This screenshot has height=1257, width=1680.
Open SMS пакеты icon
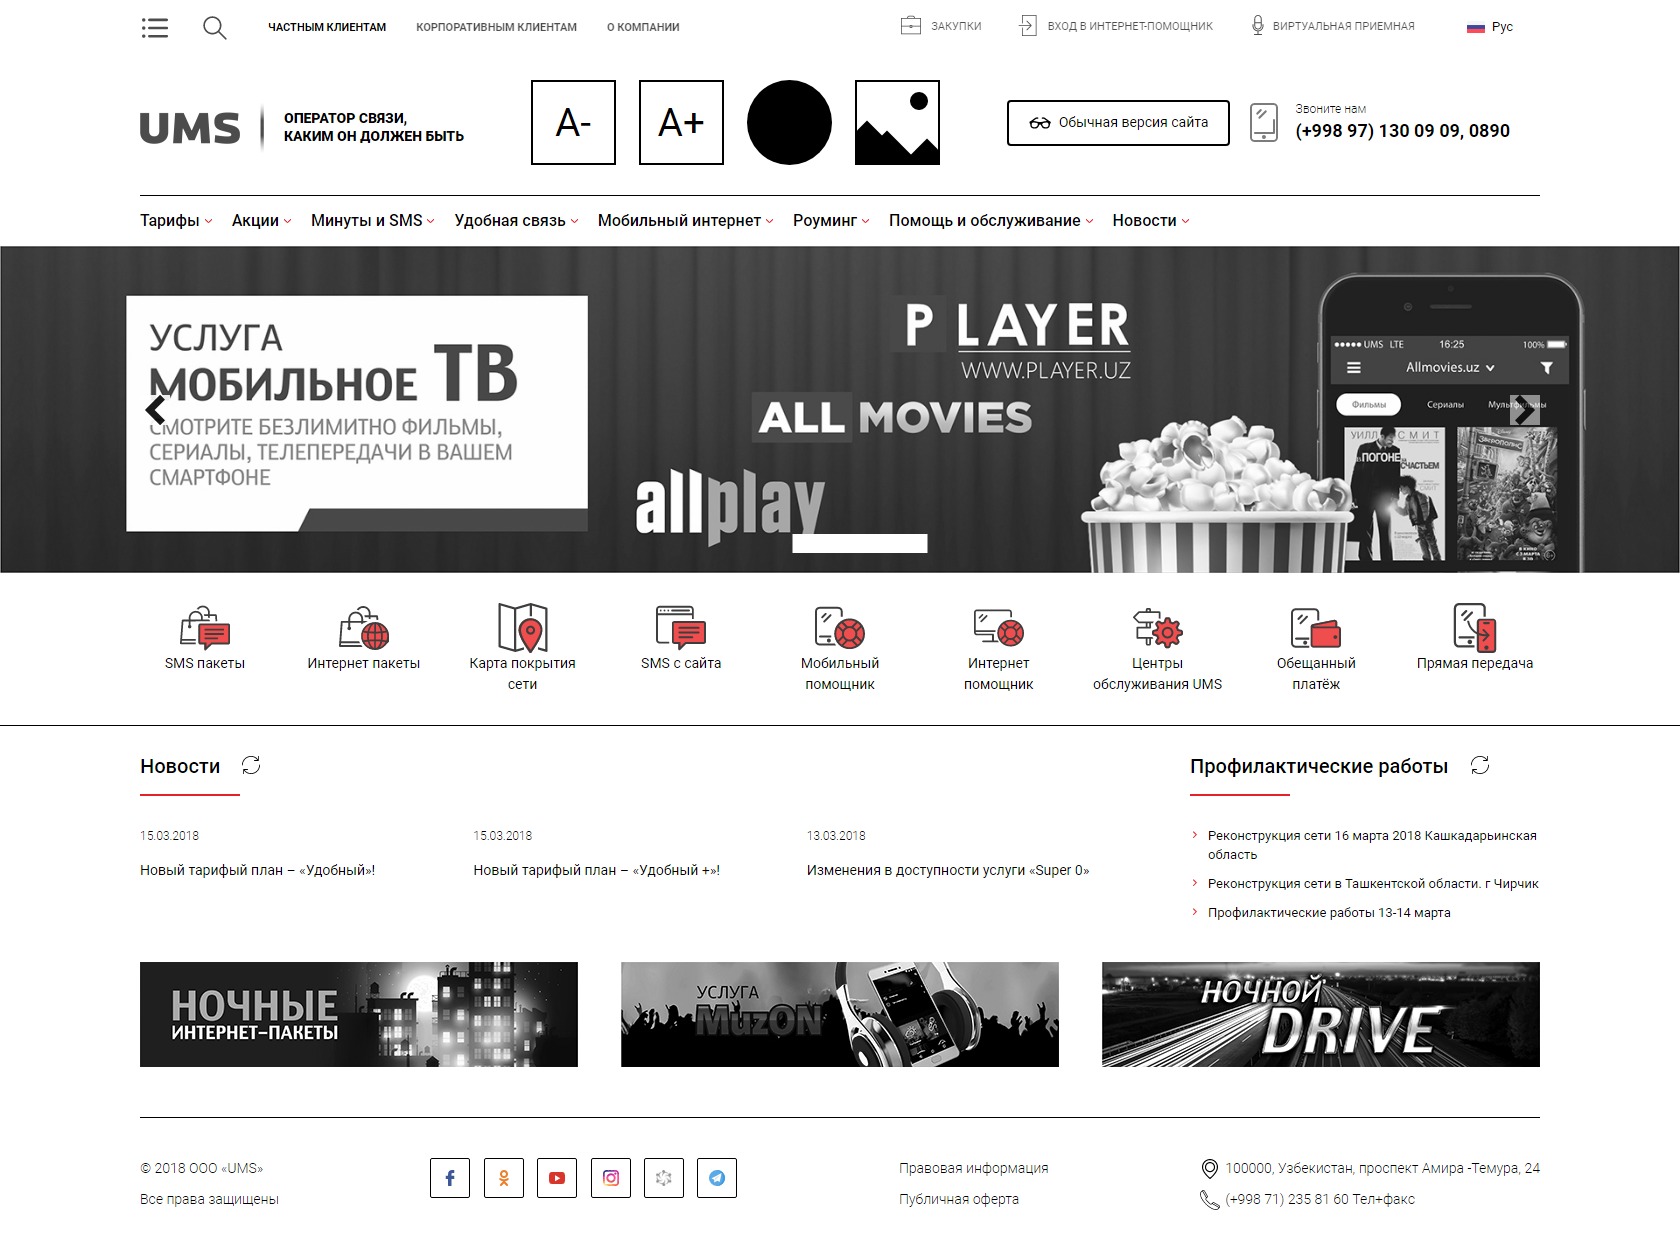click(x=205, y=628)
